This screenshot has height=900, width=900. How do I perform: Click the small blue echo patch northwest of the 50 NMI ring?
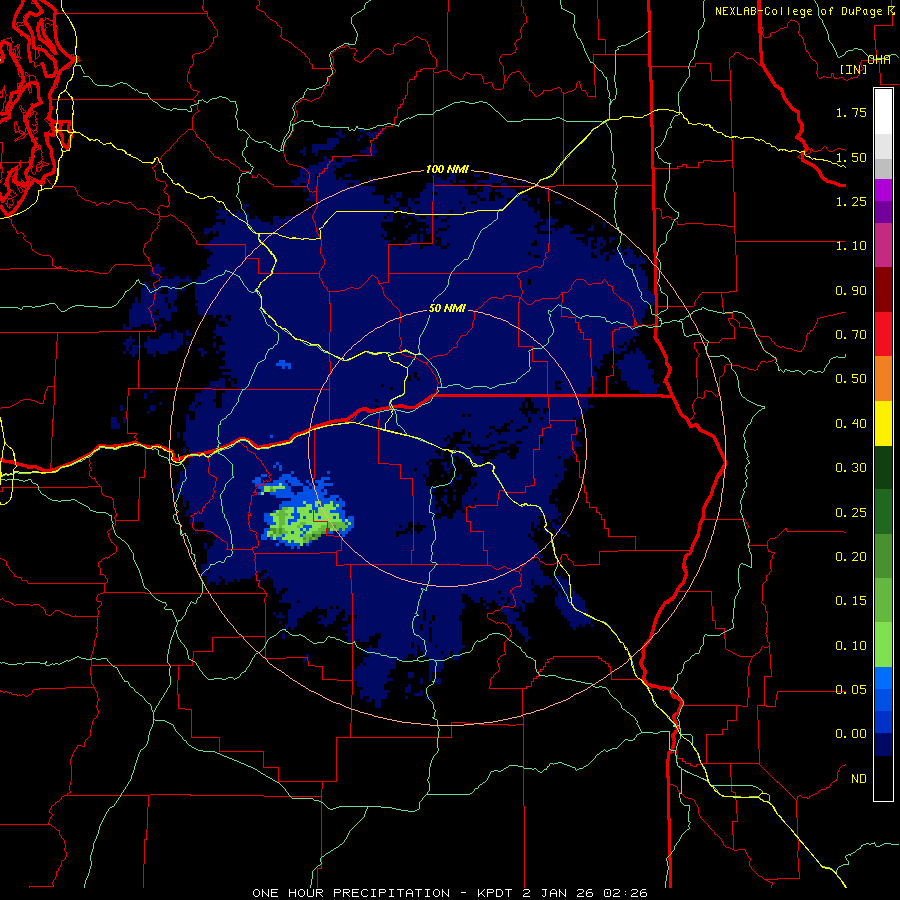pos(284,364)
